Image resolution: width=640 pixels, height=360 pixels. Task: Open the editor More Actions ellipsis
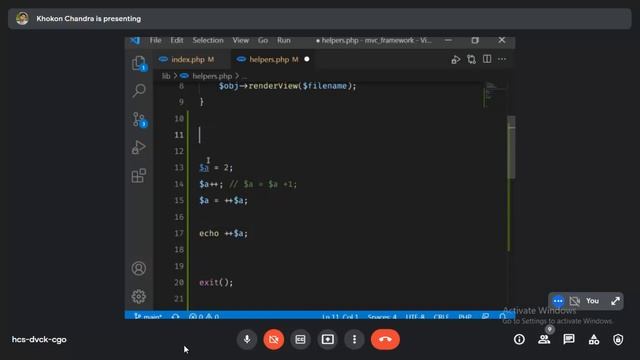pos(502,59)
